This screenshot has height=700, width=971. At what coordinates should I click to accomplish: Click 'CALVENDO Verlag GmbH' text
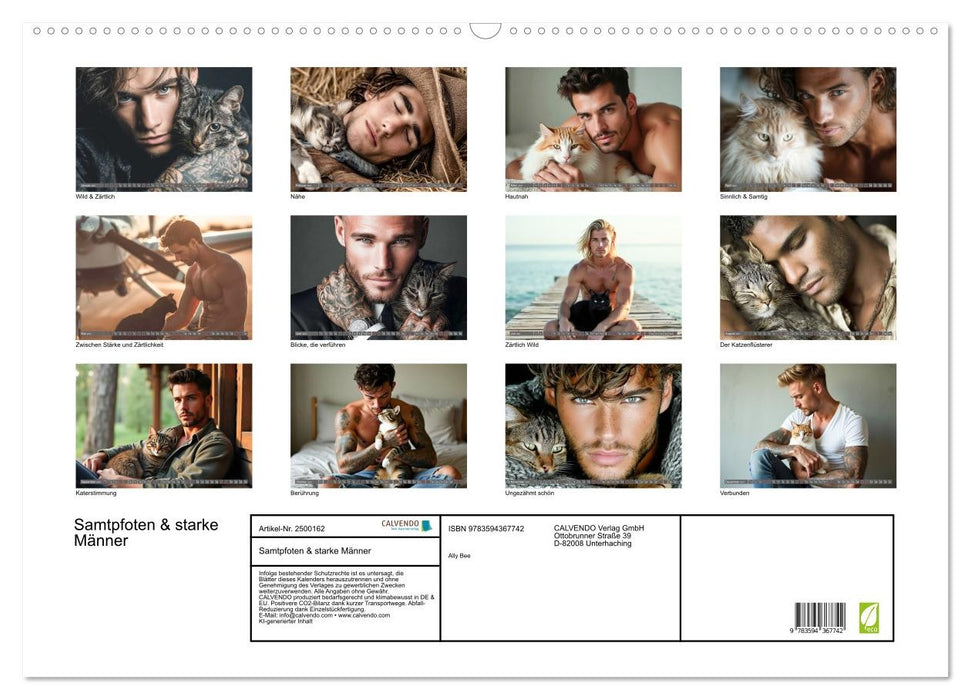tap(599, 528)
